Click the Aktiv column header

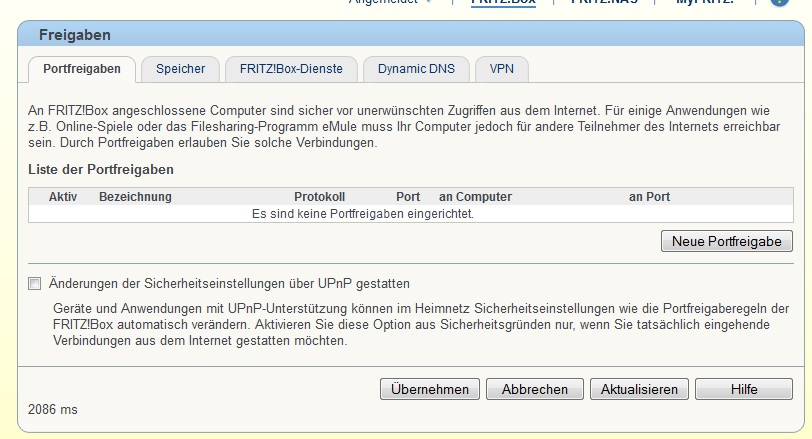coord(63,197)
